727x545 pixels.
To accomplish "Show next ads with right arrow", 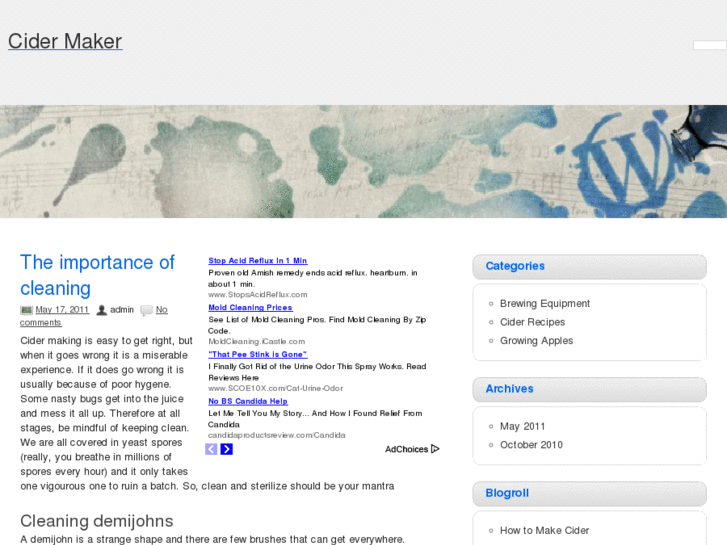I will coord(227,449).
